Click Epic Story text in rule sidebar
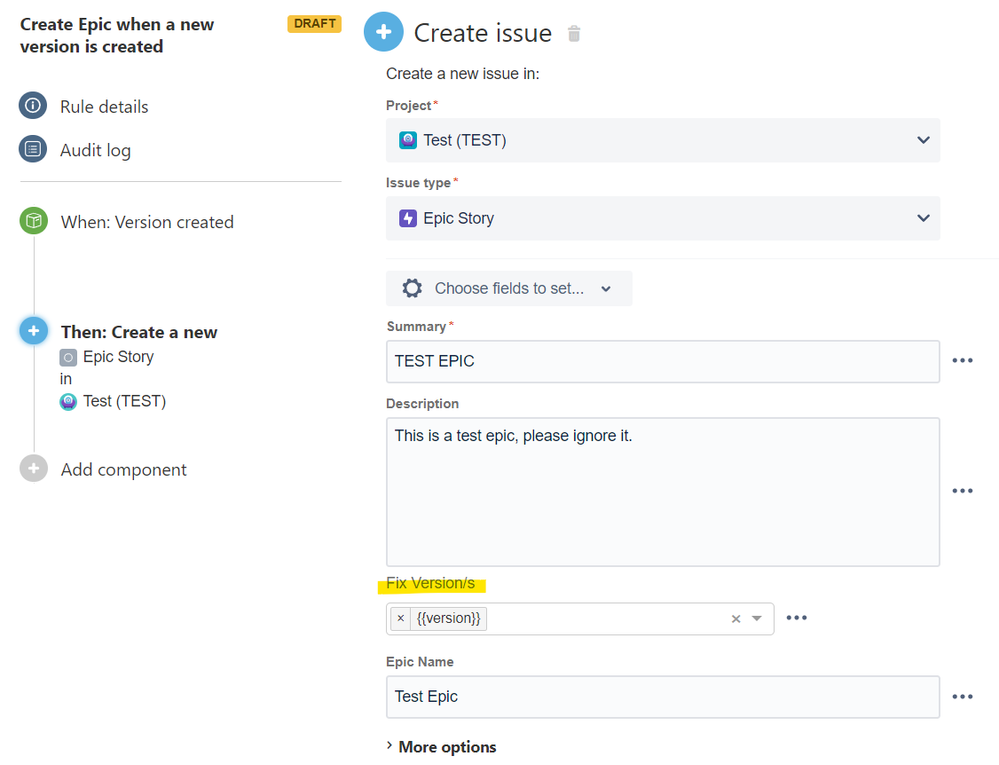Image resolution: width=999 pixels, height=765 pixels. tap(119, 357)
